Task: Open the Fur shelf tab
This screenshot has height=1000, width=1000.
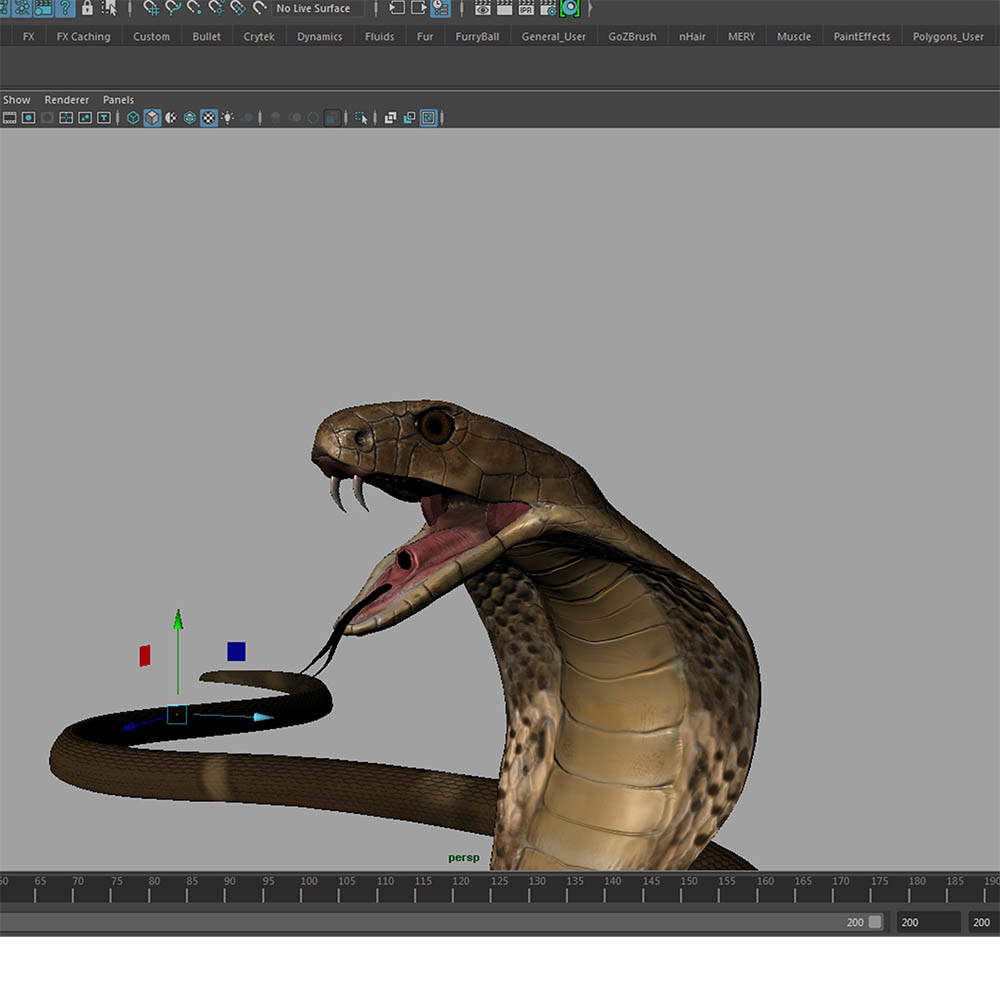Action: [x=425, y=36]
